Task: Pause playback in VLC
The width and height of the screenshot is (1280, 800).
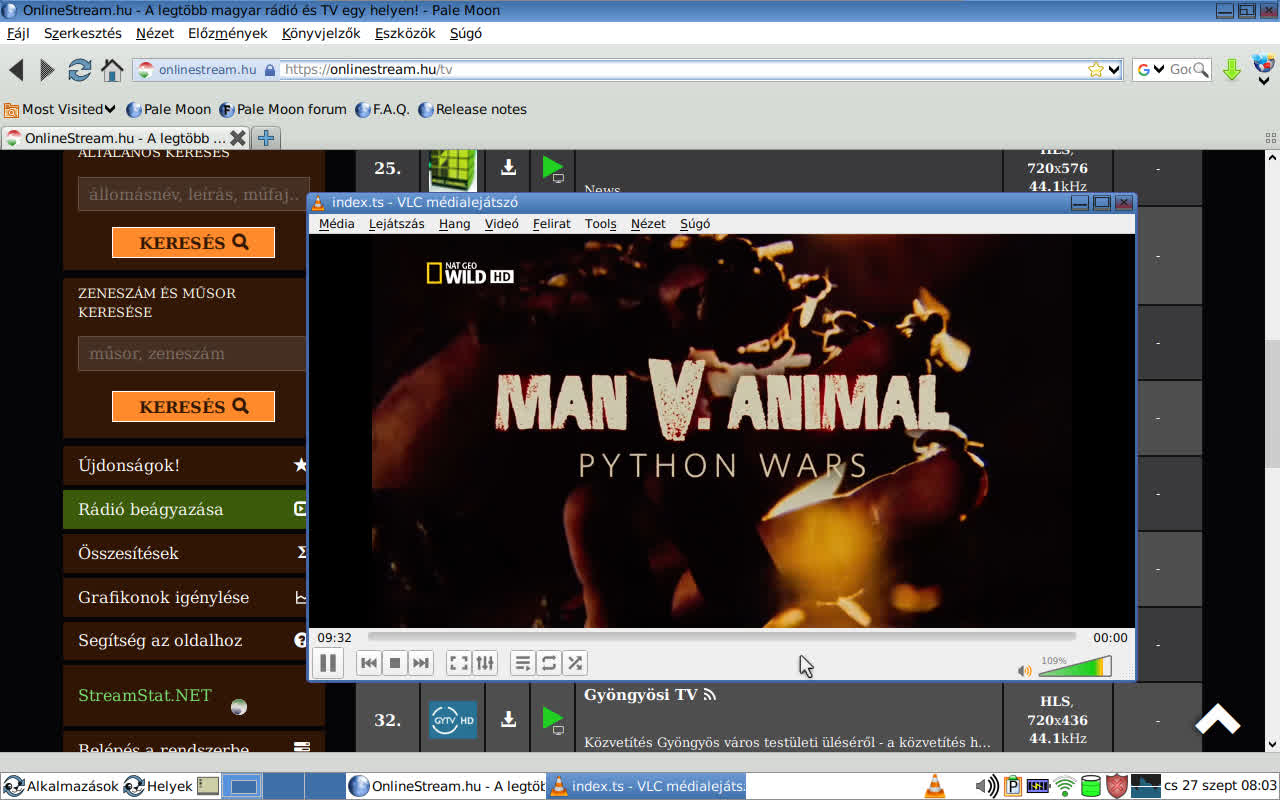Action: click(327, 662)
